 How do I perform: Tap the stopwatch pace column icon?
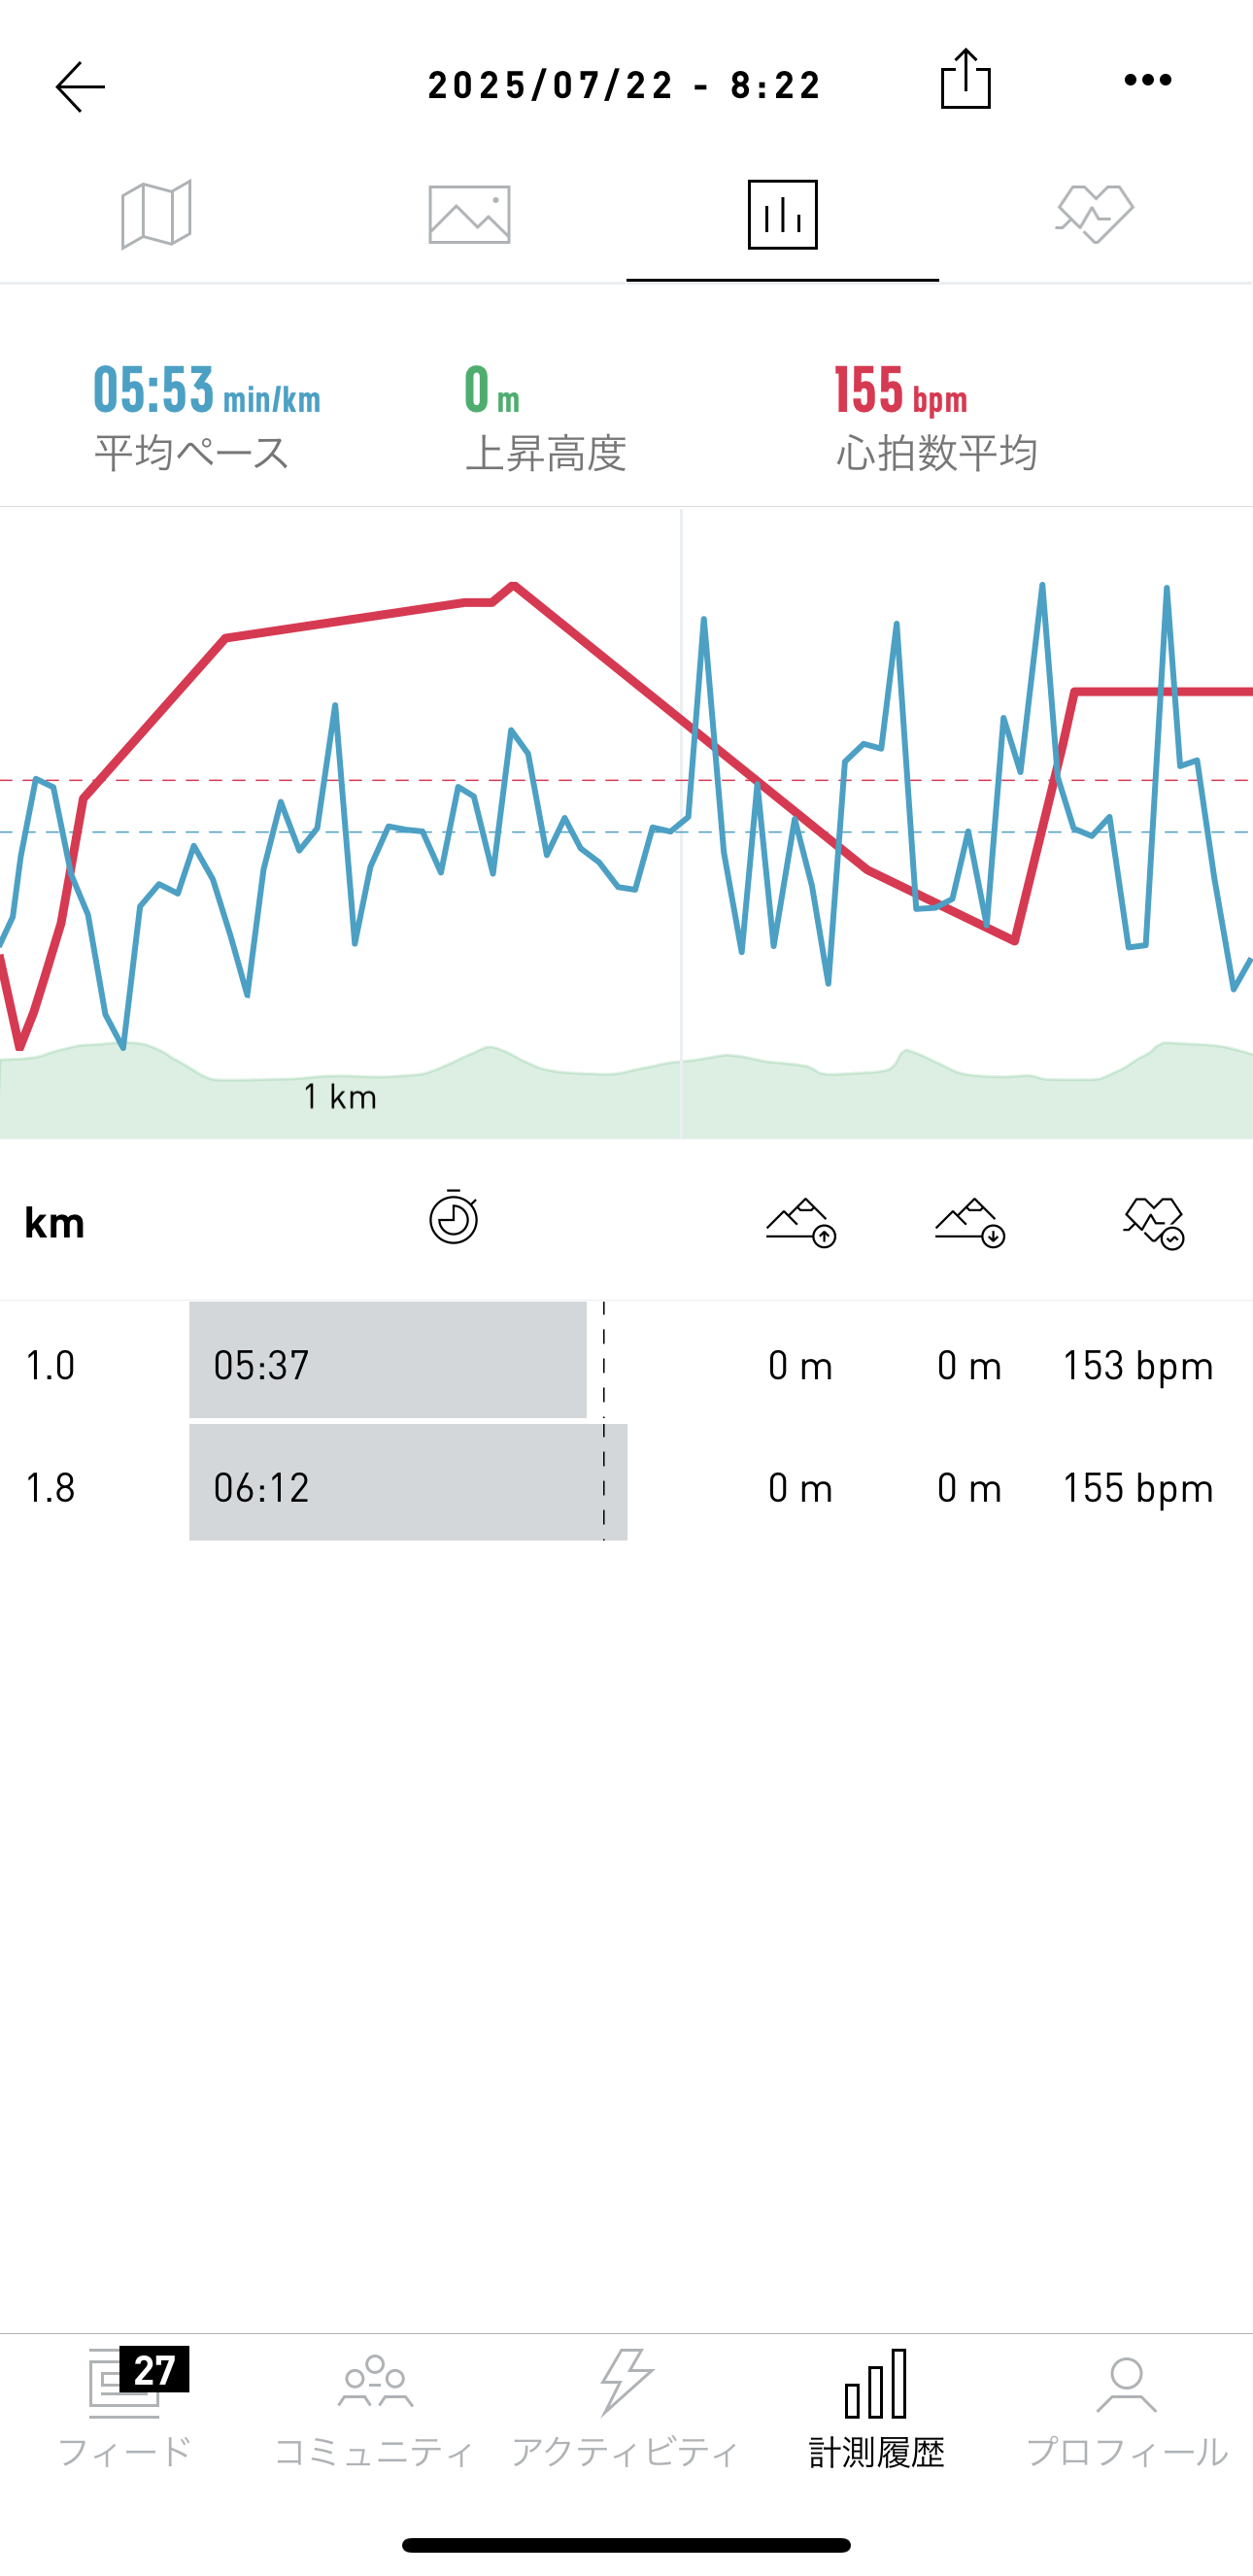click(x=454, y=1218)
